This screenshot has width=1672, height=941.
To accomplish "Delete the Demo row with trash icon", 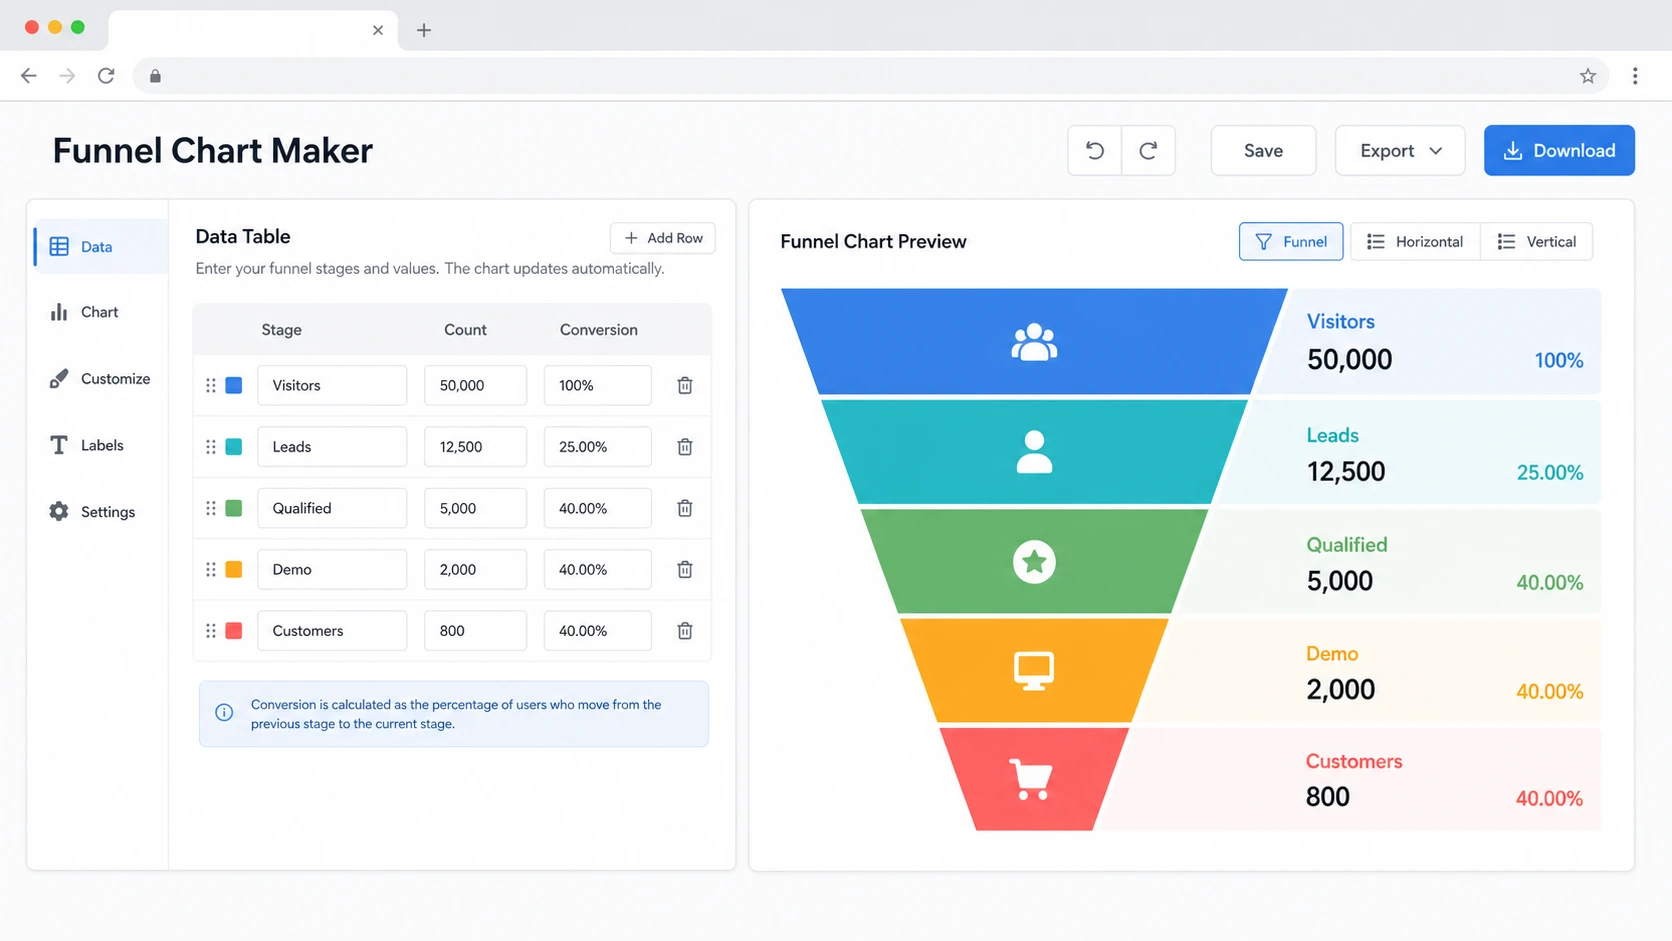I will pyautogui.click(x=685, y=569).
